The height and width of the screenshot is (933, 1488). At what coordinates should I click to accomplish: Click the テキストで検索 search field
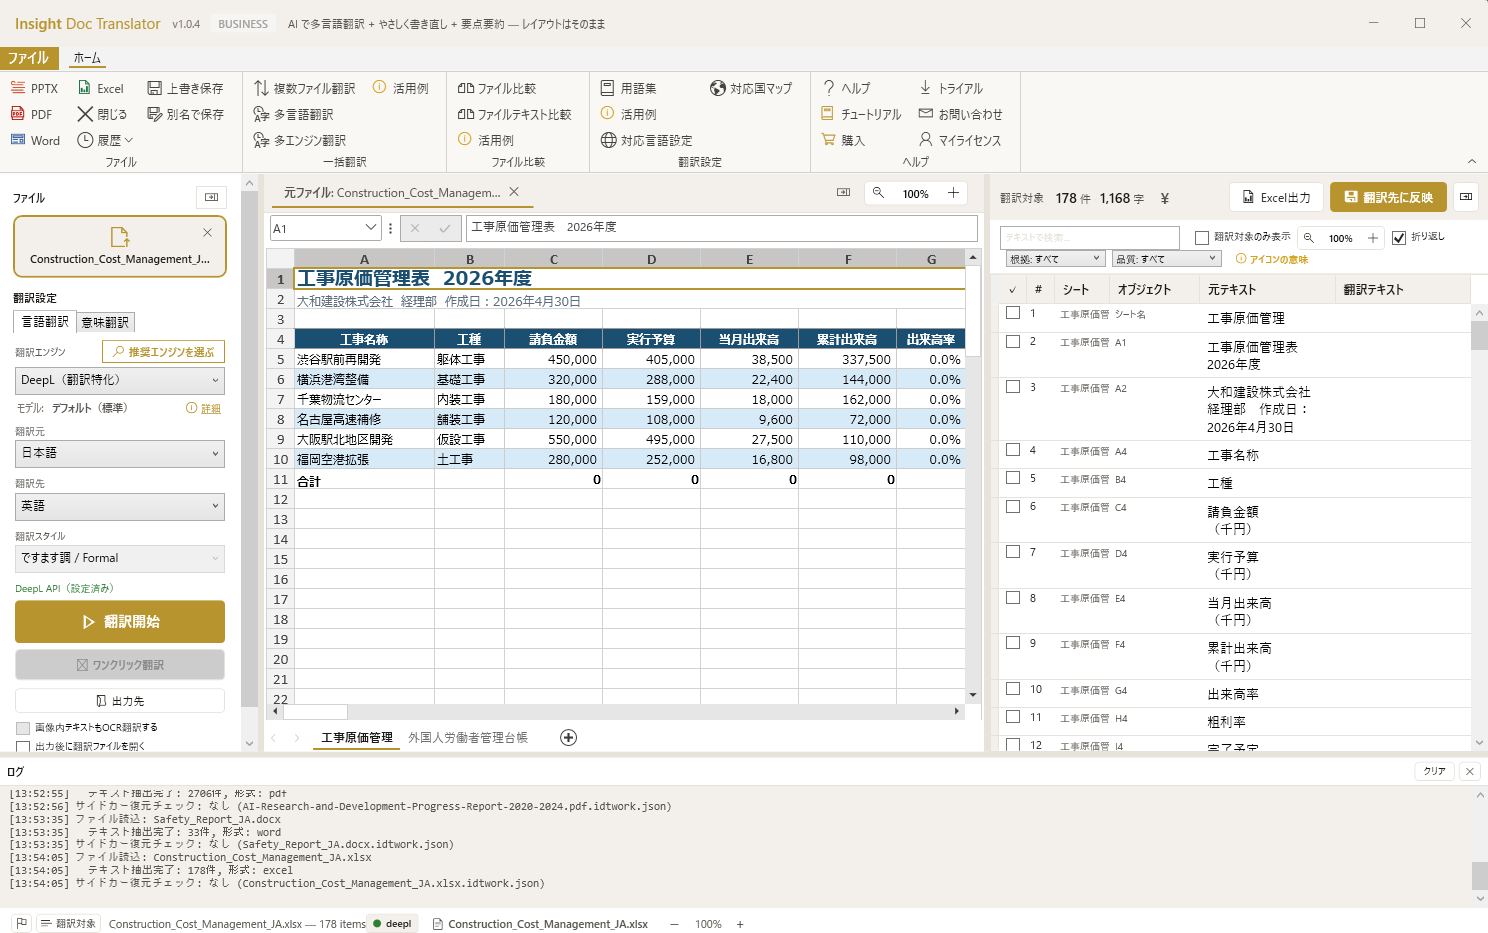point(1089,238)
